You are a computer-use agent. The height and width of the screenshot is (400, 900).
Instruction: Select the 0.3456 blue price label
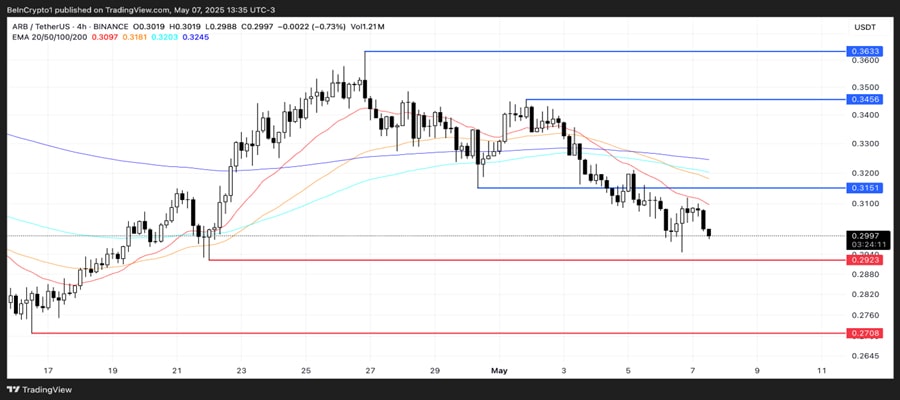pyautogui.click(x=865, y=99)
